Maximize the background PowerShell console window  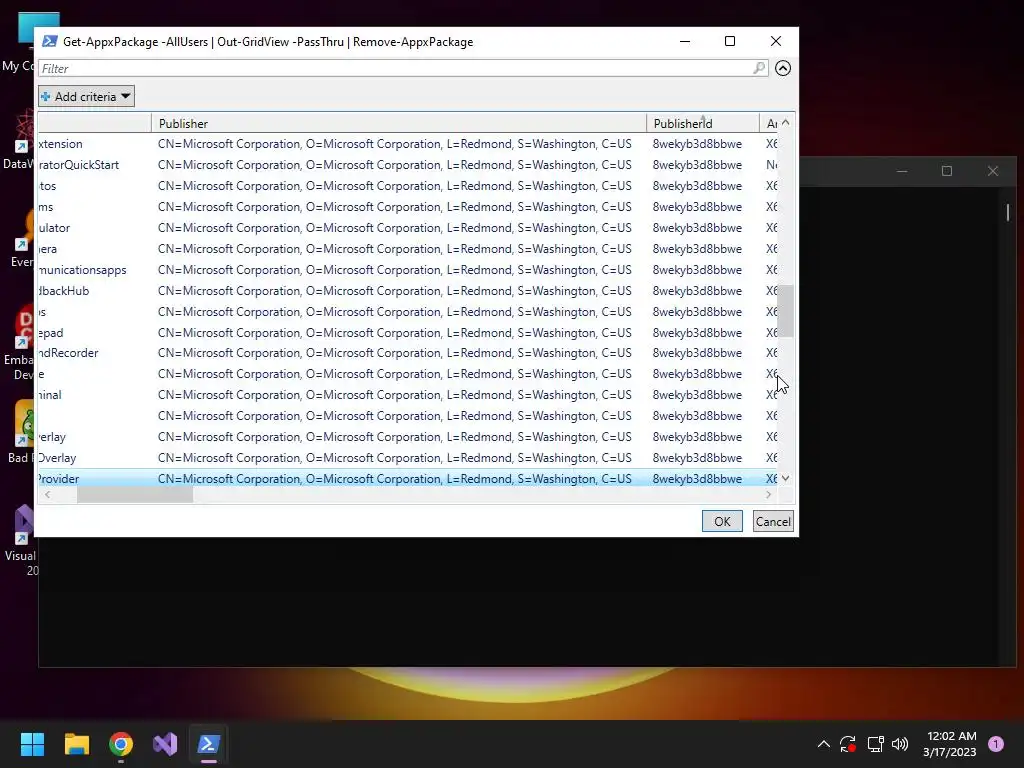[947, 171]
